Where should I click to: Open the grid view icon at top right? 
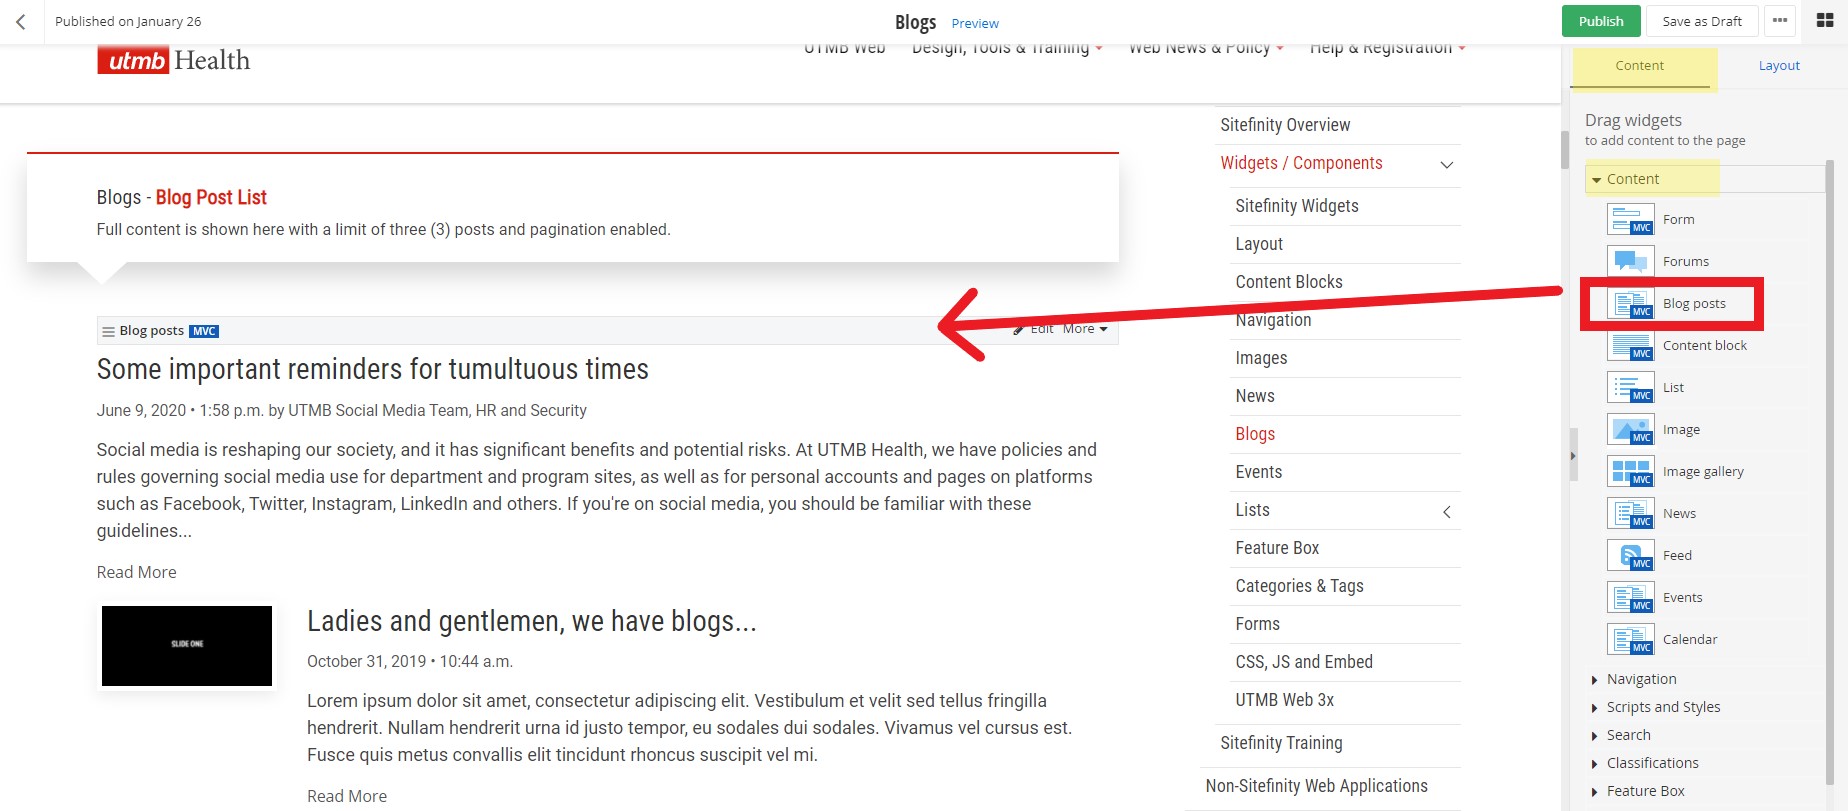click(x=1824, y=21)
